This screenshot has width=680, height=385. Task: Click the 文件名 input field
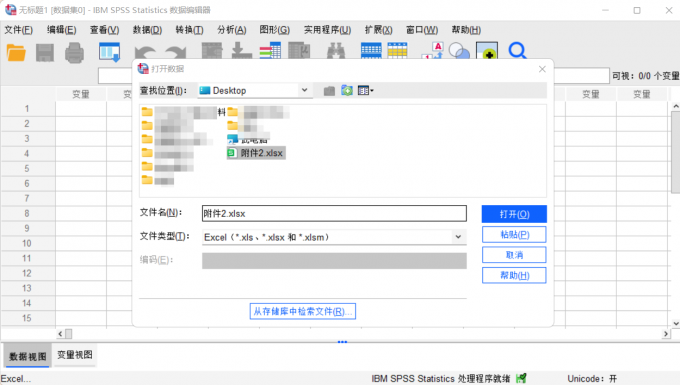(x=334, y=213)
